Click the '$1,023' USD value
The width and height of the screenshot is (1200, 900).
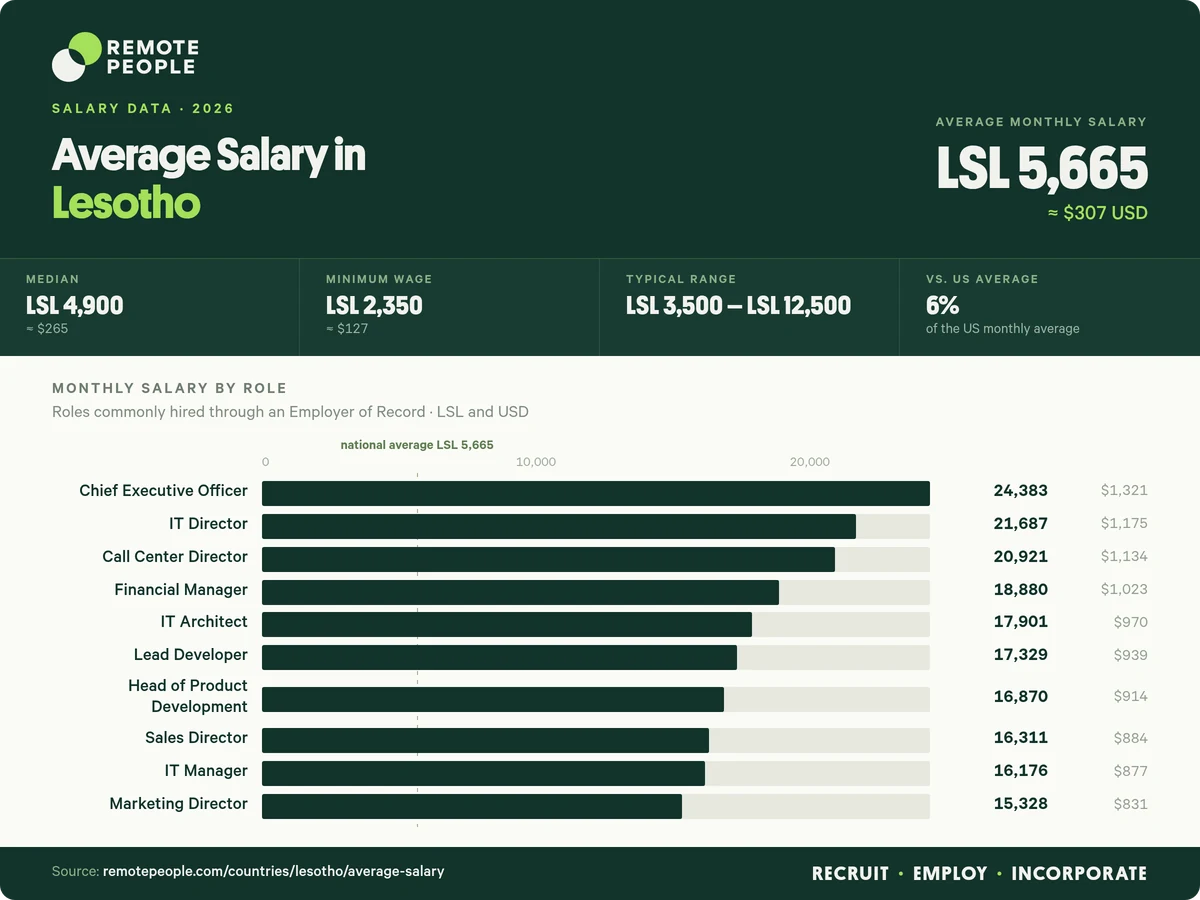(1124, 590)
